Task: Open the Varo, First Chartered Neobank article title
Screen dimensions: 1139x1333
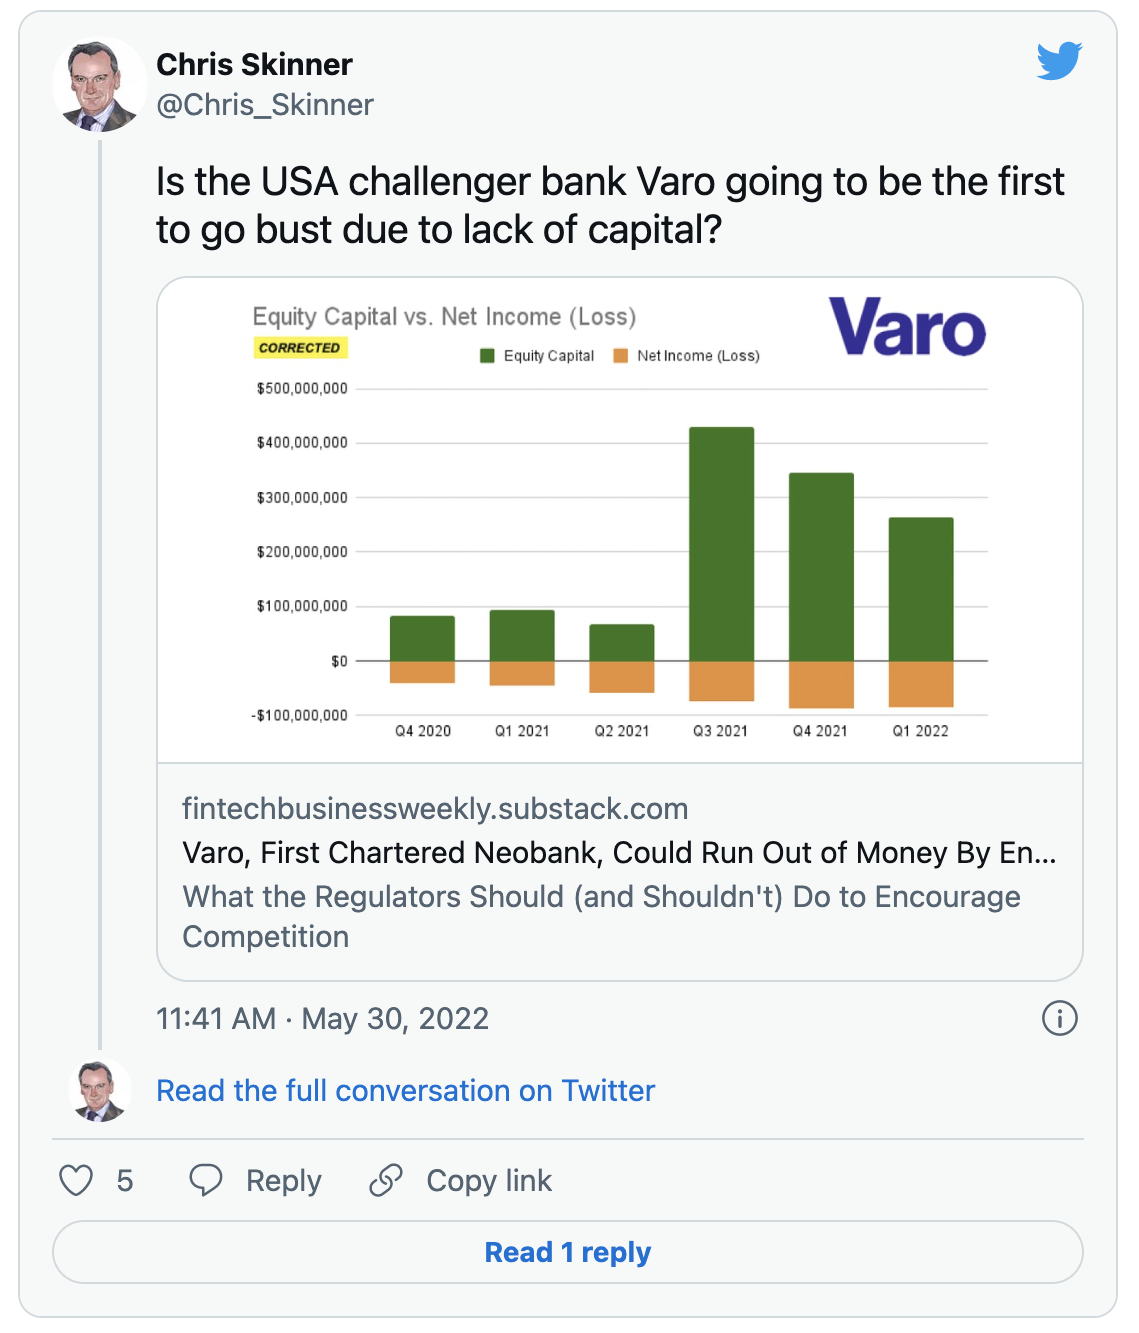Action: [x=619, y=852]
